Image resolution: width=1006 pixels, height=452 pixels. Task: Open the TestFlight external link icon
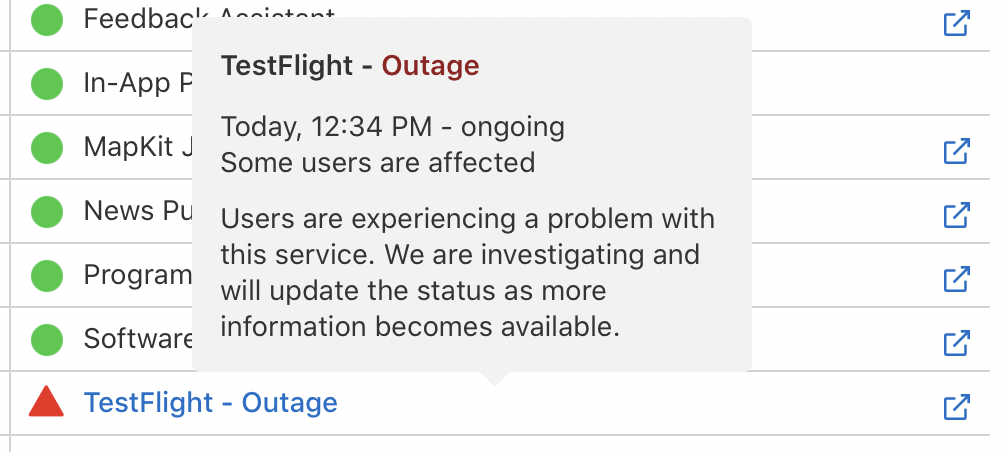[957, 407]
